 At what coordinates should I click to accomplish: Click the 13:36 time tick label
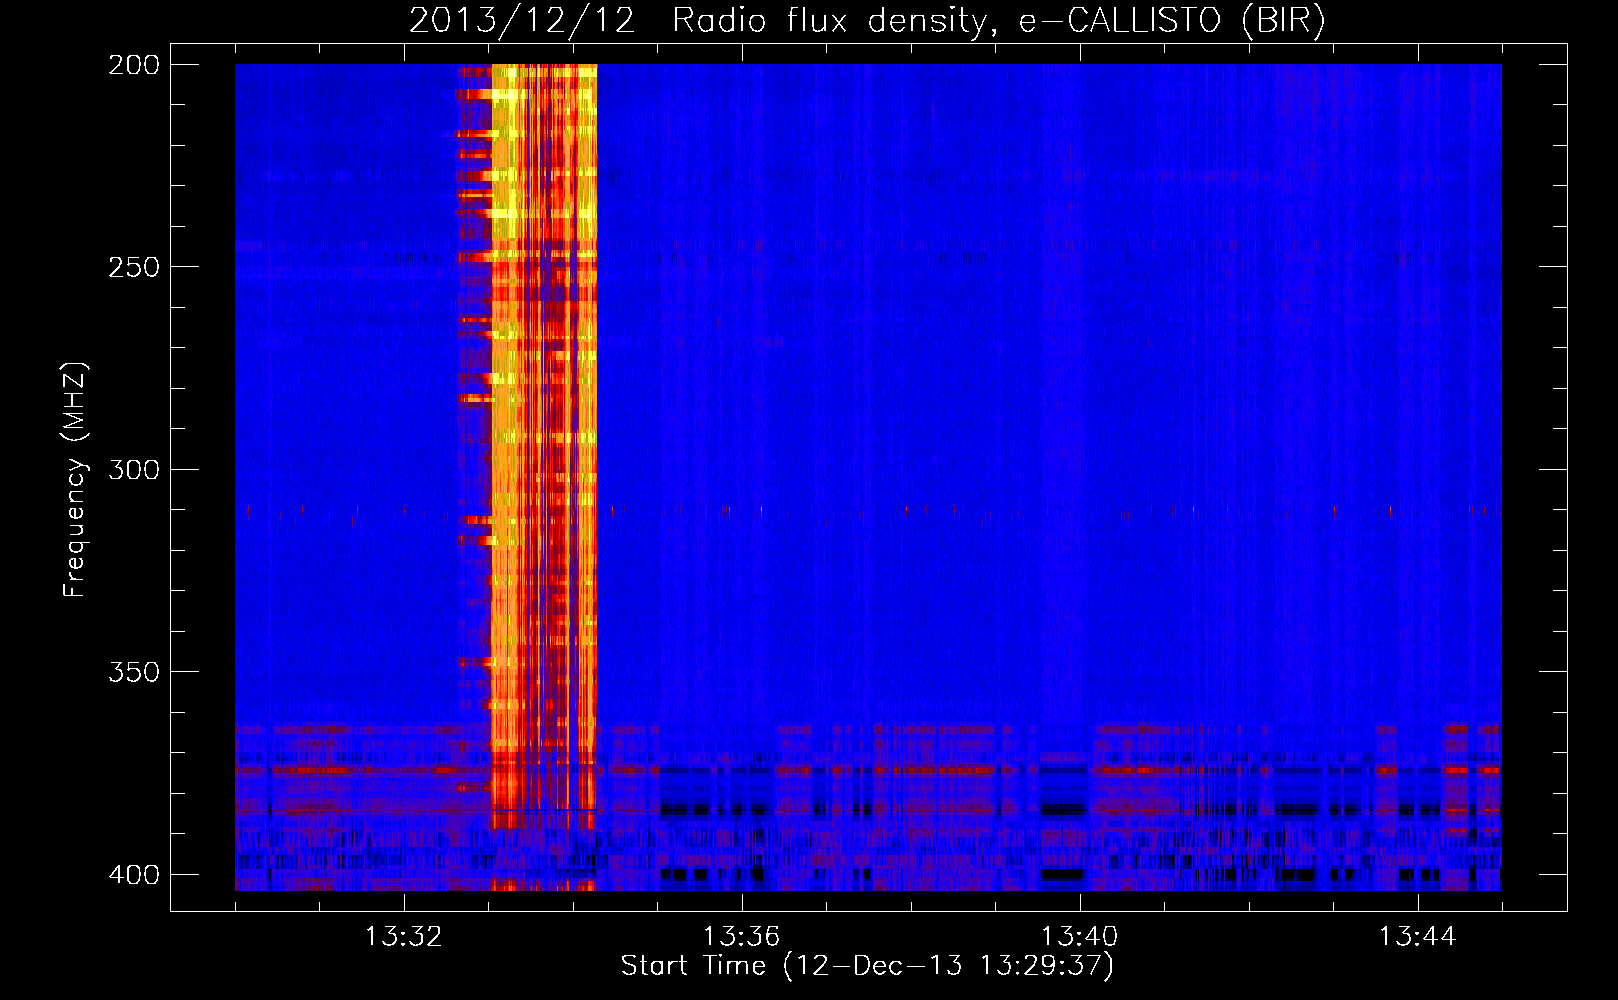click(x=742, y=937)
